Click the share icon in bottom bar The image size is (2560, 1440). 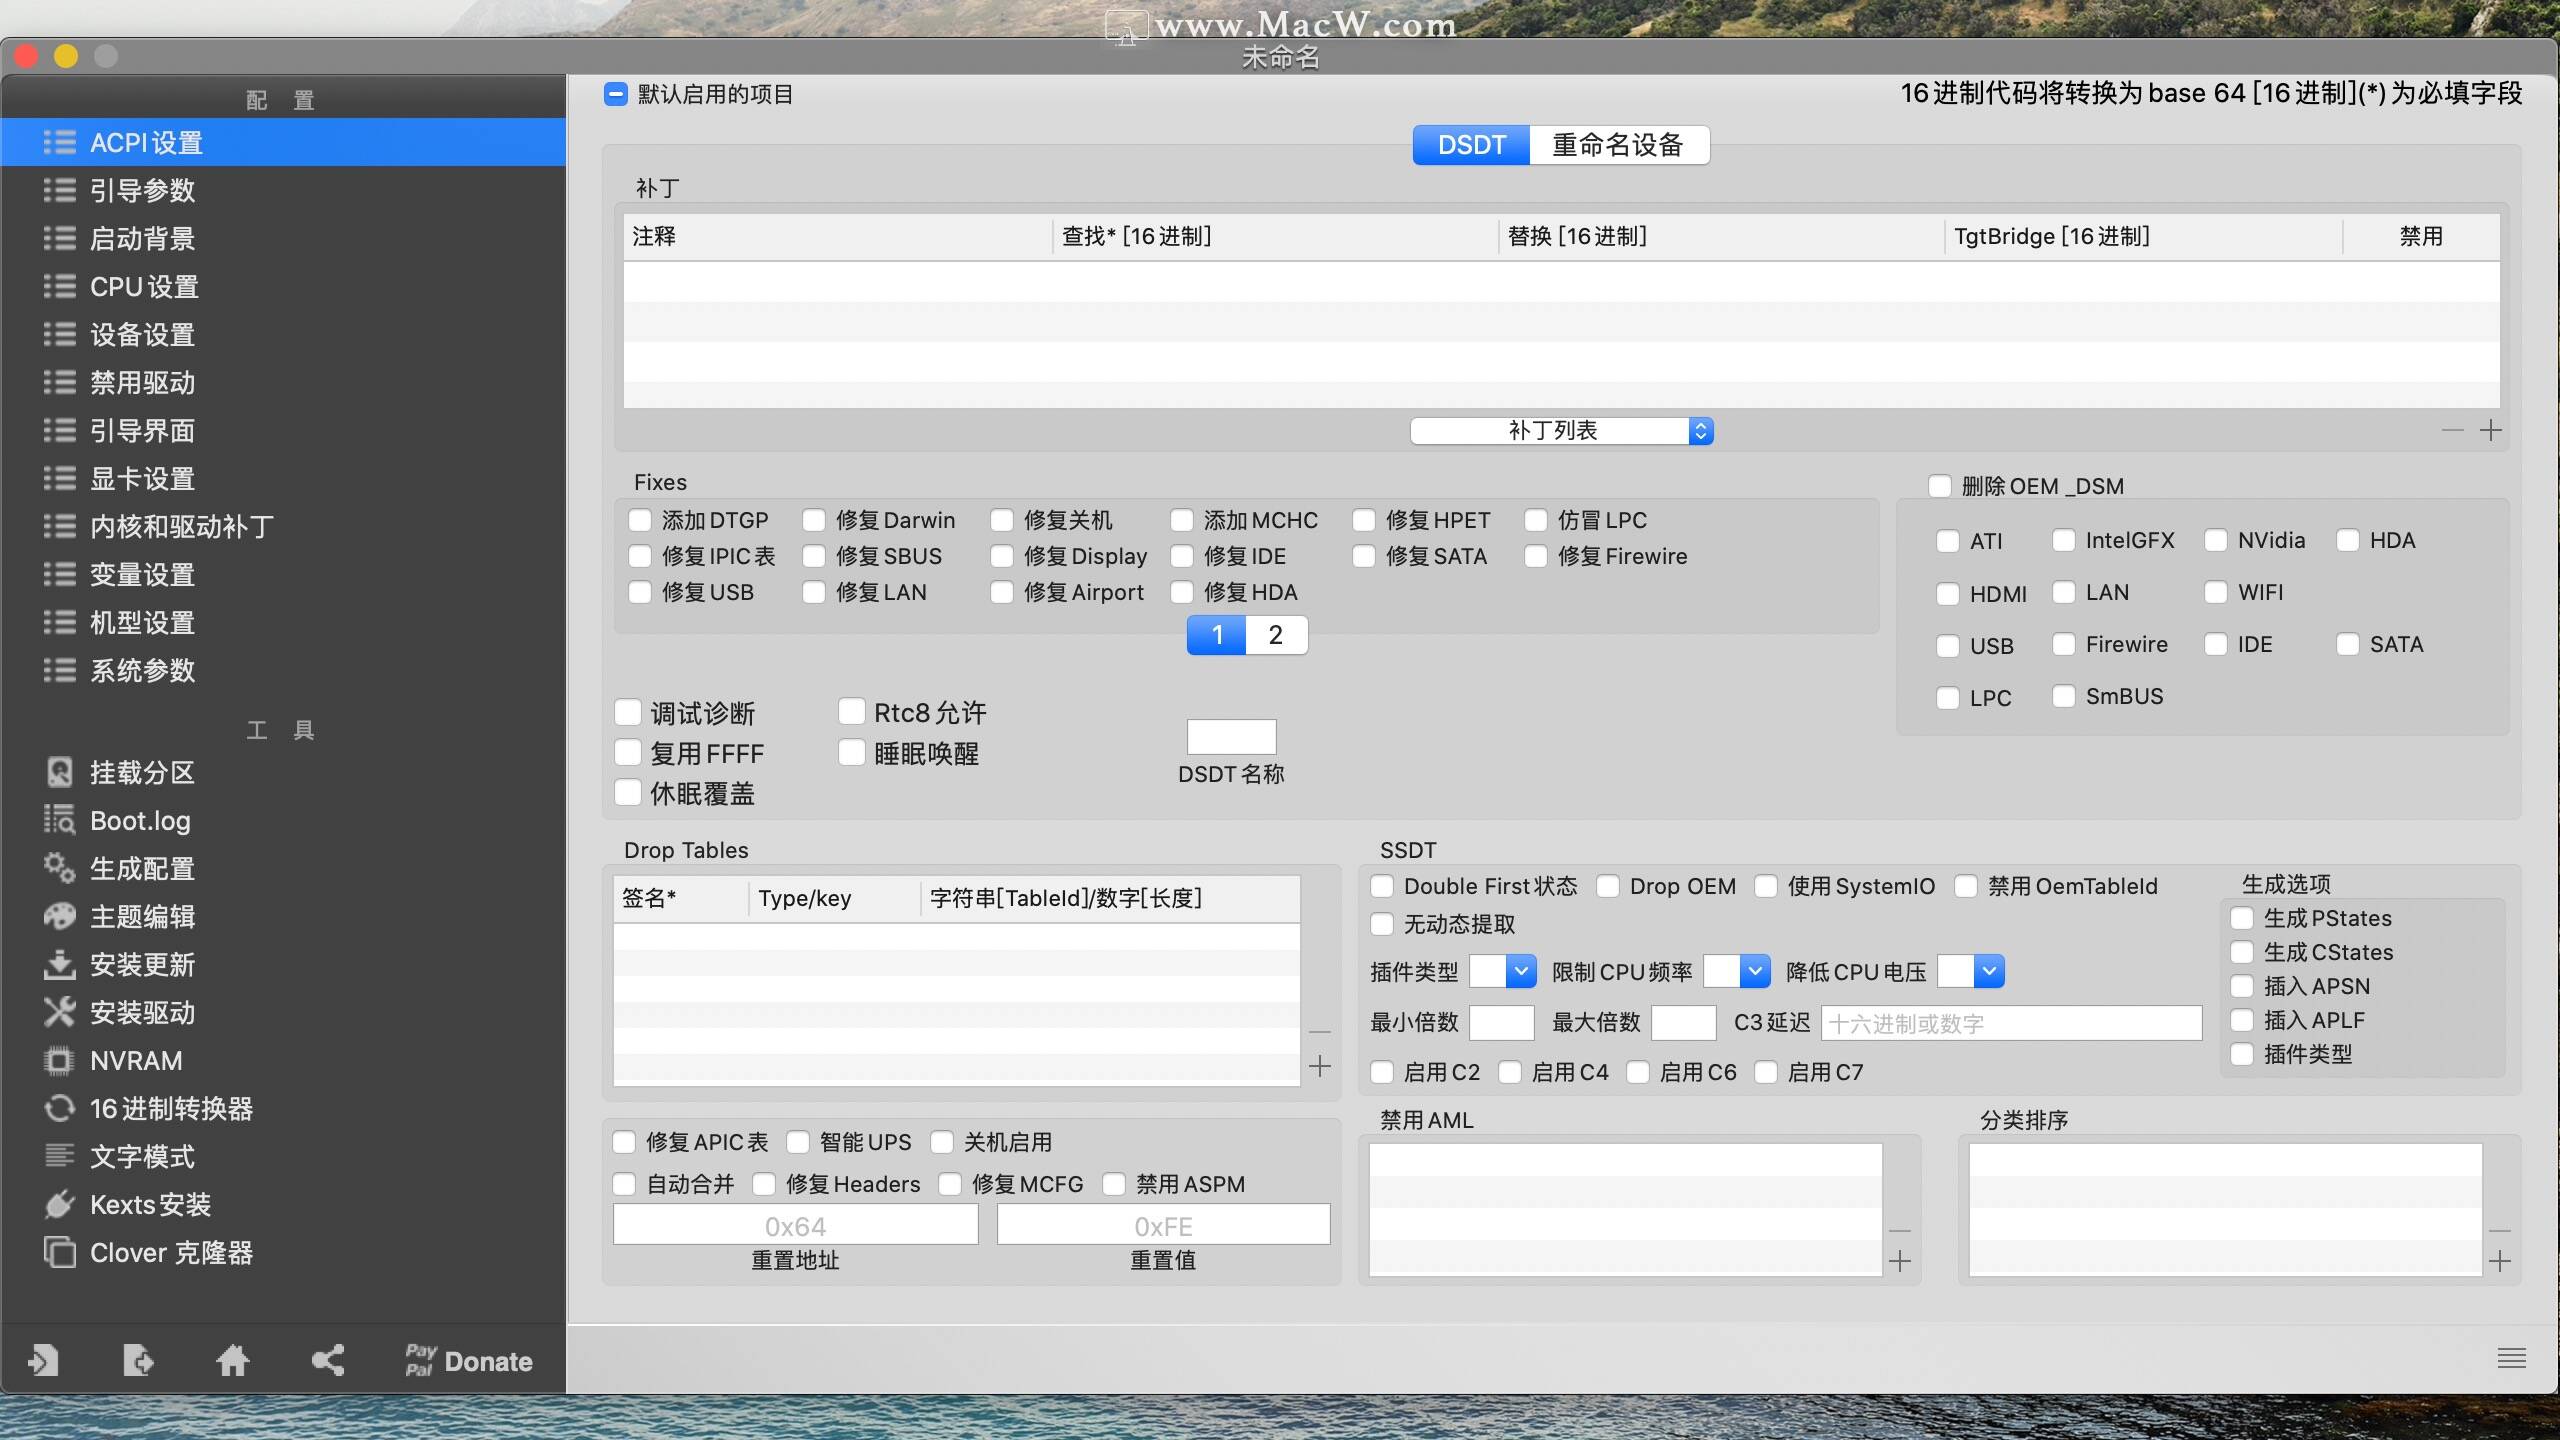coord(328,1360)
